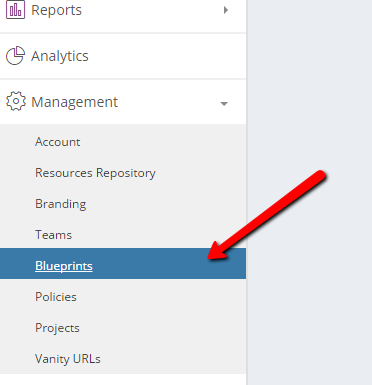Click the Reports bar chart icon
The width and height of the screenshot is (372, 385).
[x=15, y=10]
